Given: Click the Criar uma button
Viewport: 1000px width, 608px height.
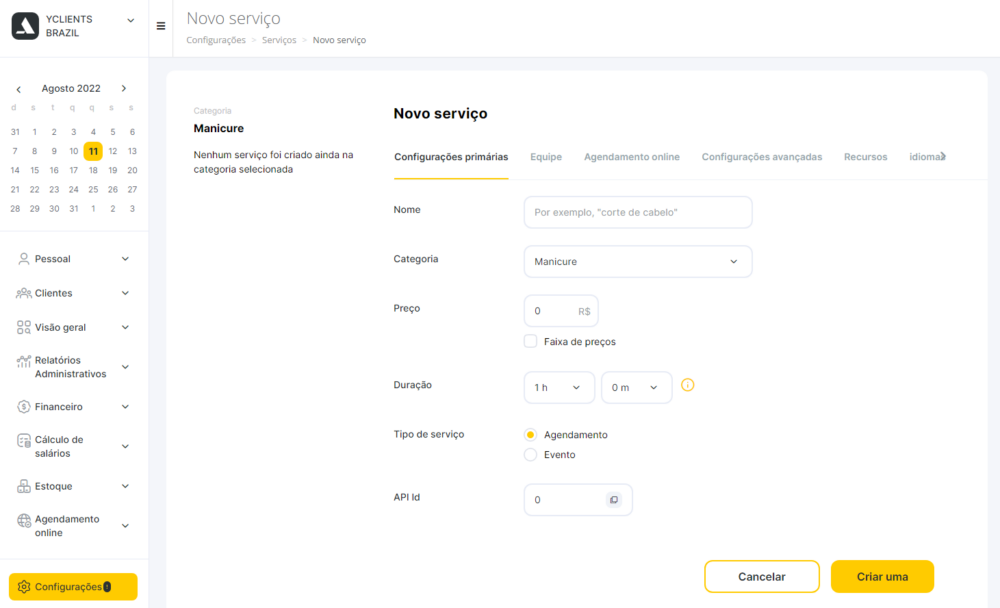Looking at the screenshot, I should coord(882,577).
